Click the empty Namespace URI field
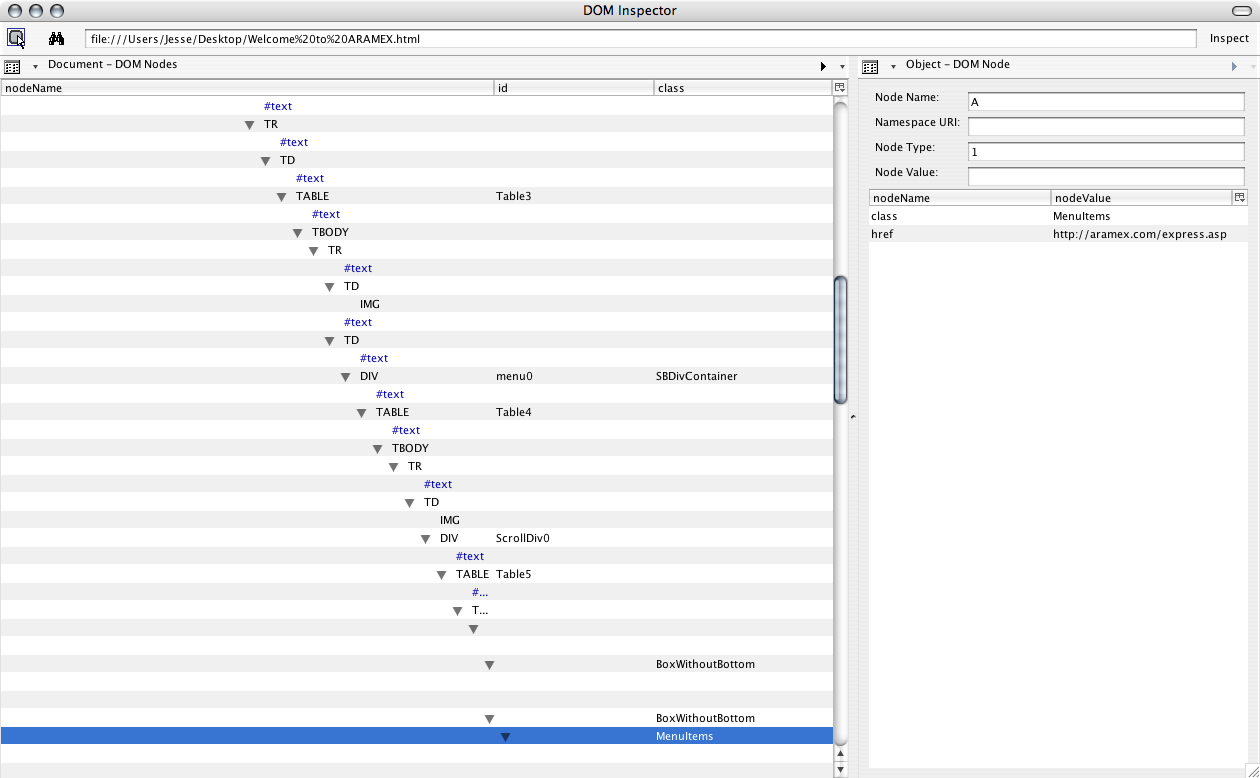 (1106, 127)
